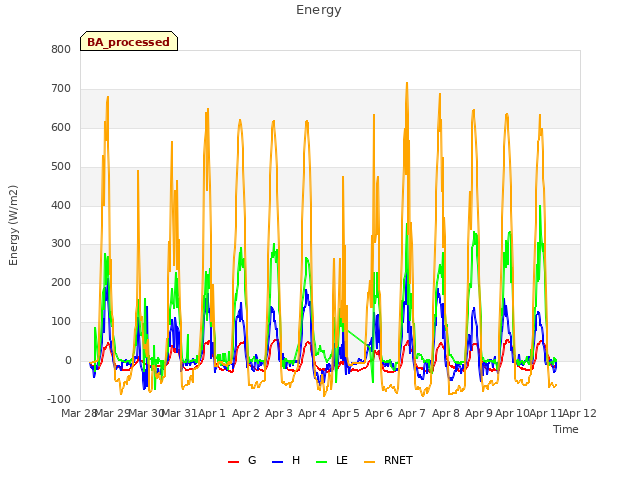Click the 300 y-axis tick label
The width and height of the screenshot is (640, 480).
click(x=61, y=244)
